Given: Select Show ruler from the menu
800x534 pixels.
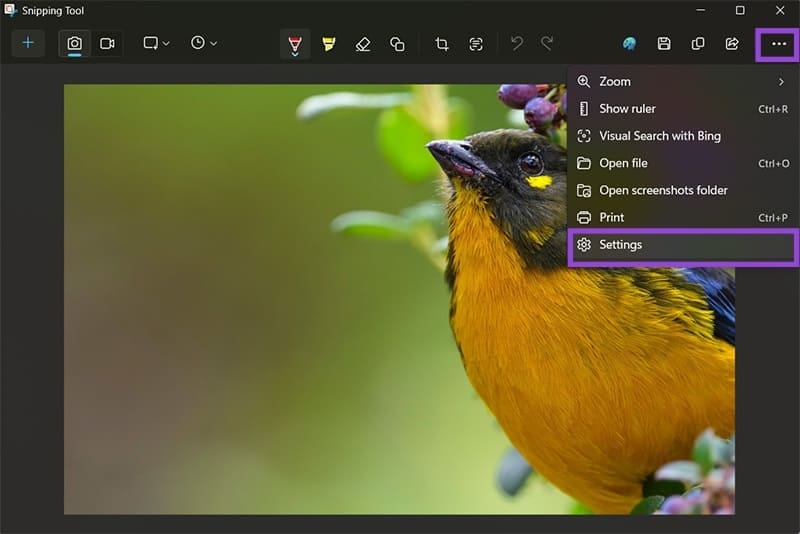Looking at the screenshot, I should [627, 109].
